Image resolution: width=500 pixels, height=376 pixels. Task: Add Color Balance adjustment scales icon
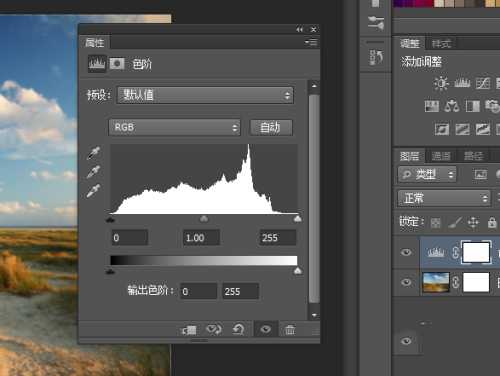(452, 106)
